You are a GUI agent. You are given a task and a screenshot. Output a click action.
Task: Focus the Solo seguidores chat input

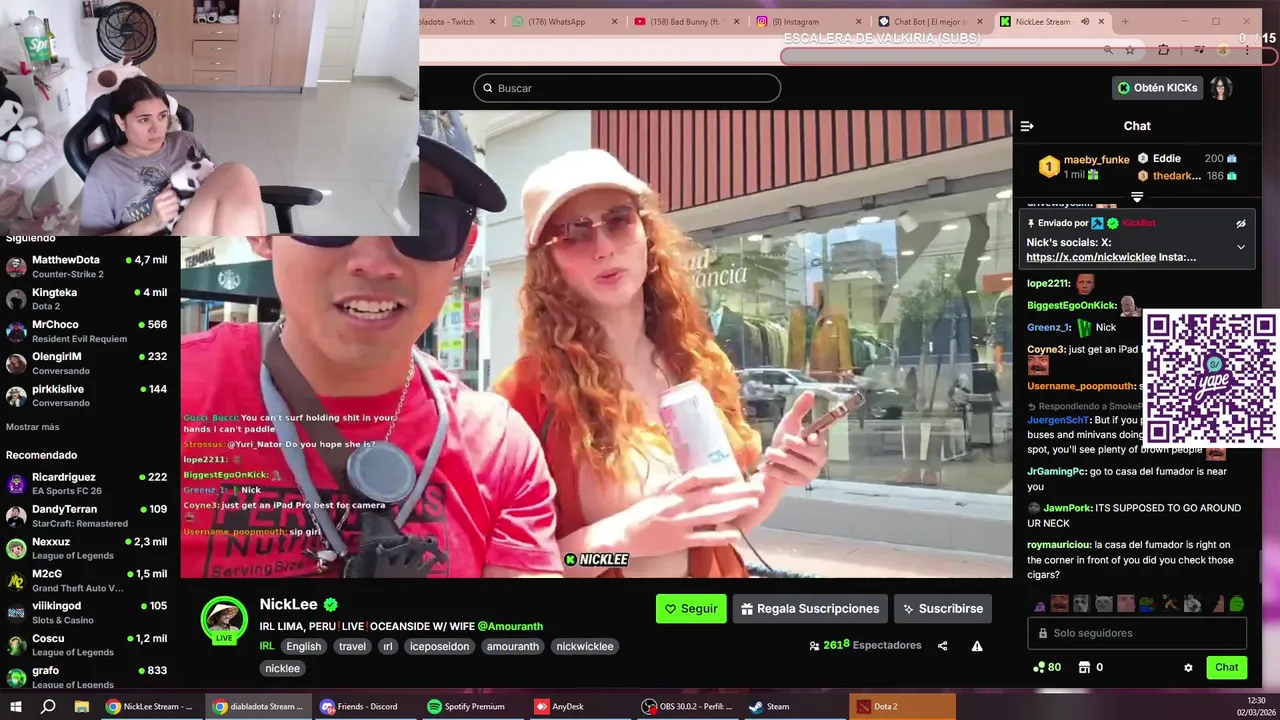point(1137,633)
